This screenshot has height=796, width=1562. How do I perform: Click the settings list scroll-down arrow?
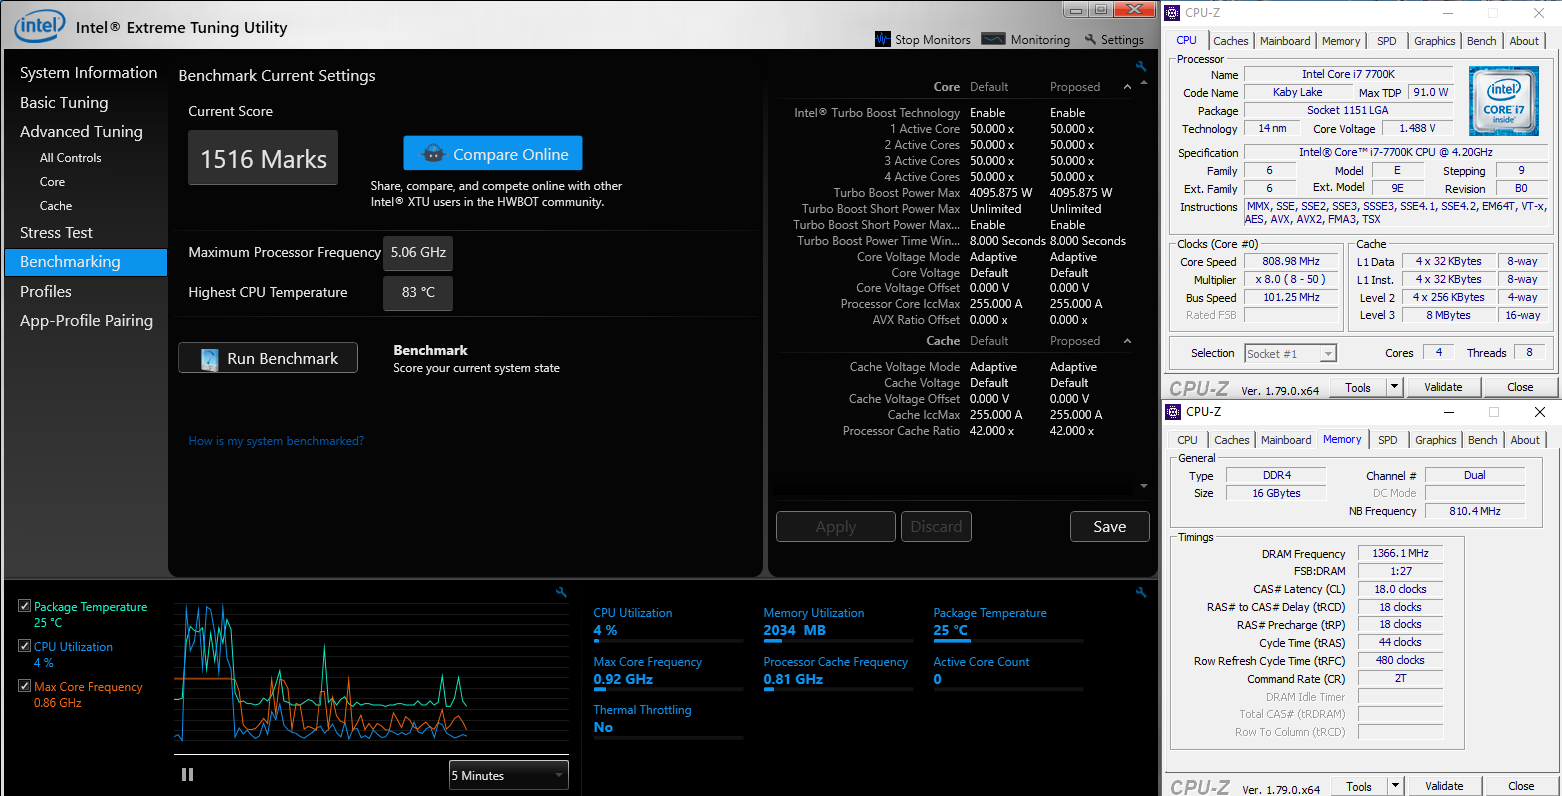click(1144, 486)
